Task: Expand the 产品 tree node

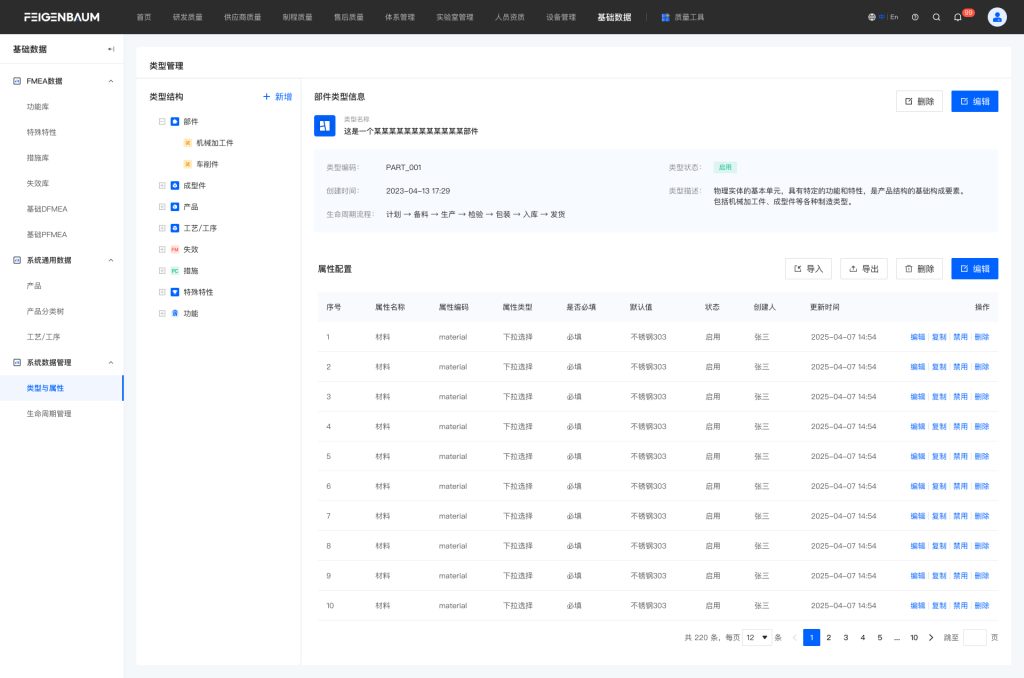Action: coord(162,207)
